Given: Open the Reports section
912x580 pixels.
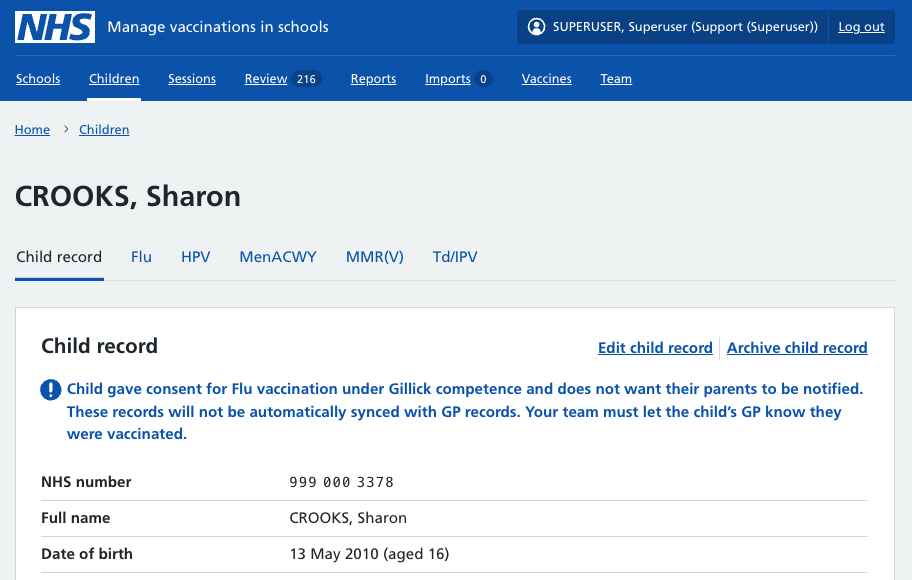Looking at the screenshot, I should (373, 79).
